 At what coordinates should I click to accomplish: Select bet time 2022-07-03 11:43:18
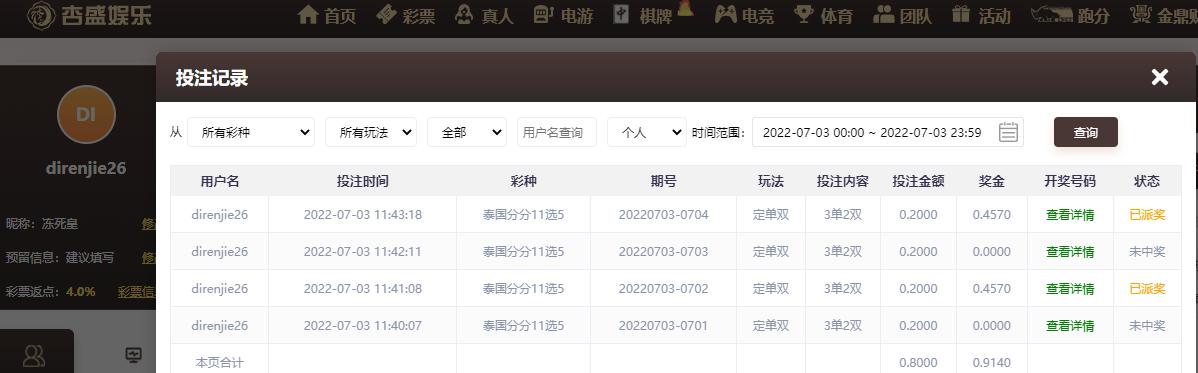[362, 215]
